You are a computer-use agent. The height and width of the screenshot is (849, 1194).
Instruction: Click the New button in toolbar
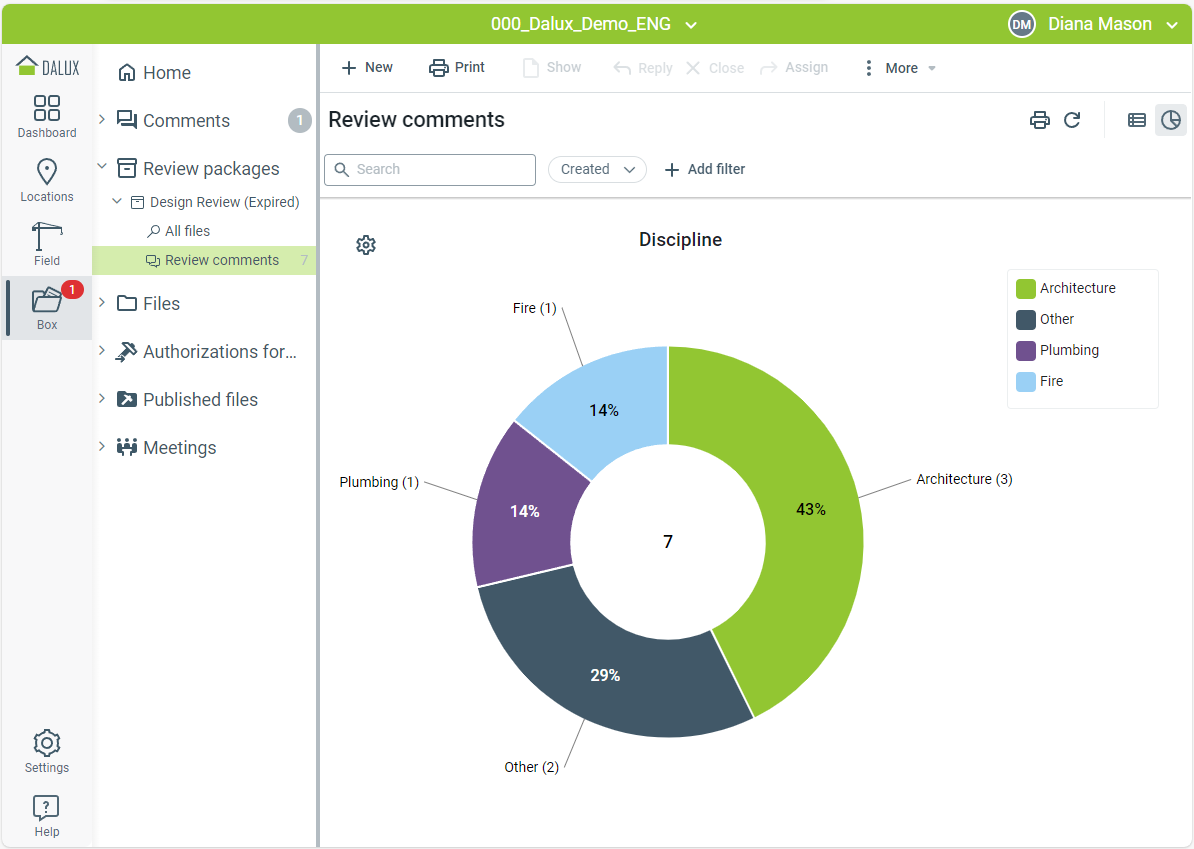(367, 68)
